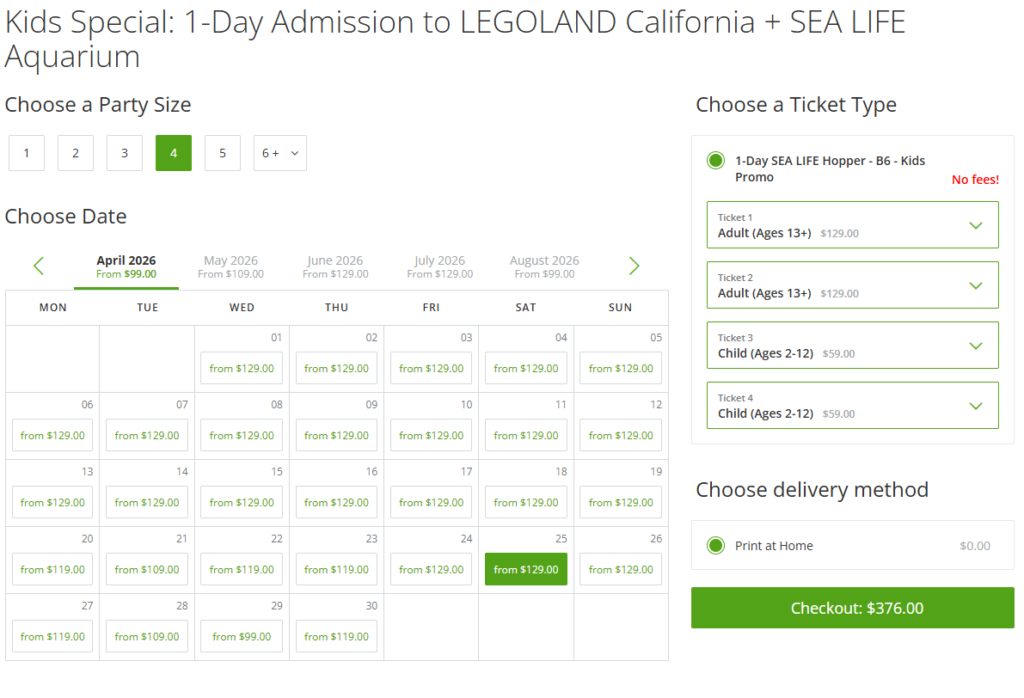Open the 6+ party size dropdown
The width and height of the screenshot is (1024, 698).
[x=280, y=153]
